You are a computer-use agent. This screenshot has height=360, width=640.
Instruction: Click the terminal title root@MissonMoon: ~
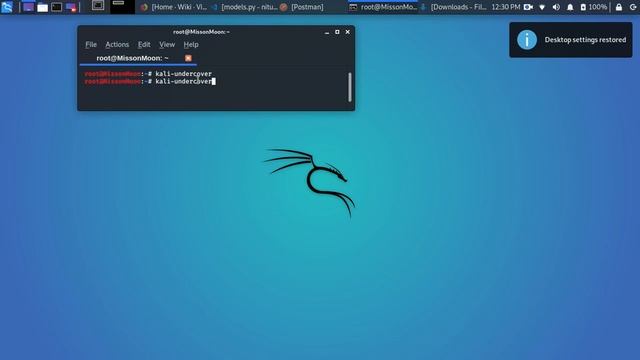point(201,32)
